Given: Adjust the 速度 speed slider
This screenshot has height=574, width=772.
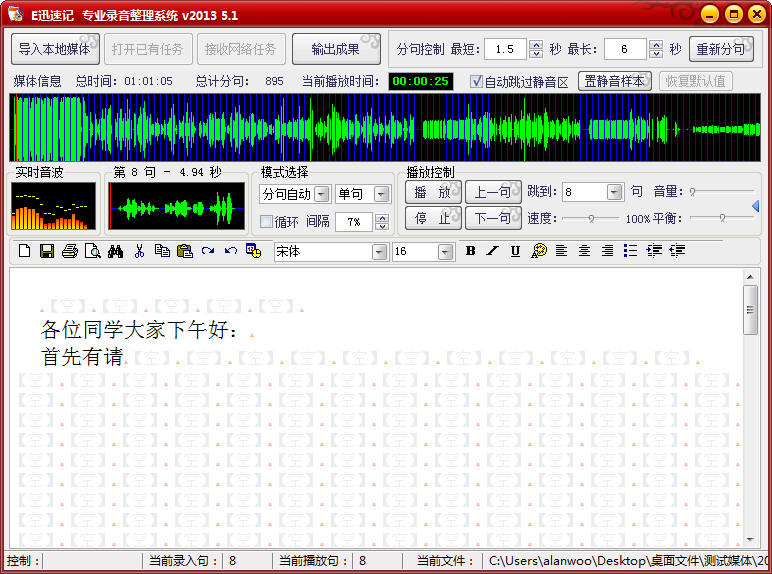Looking at the screenshot, I should pyautogui.click(x=590, y=218).
